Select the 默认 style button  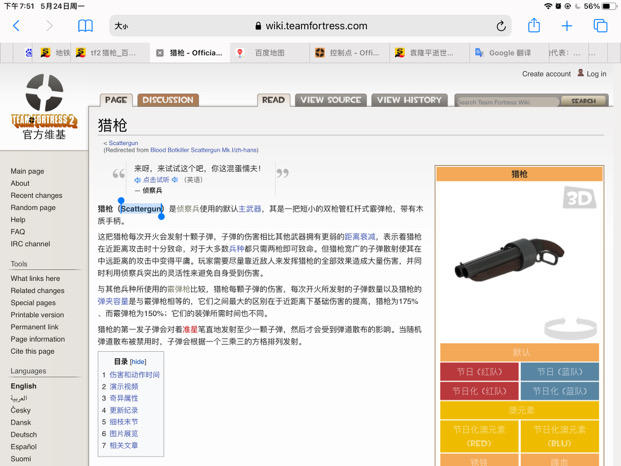pos(519,352)
